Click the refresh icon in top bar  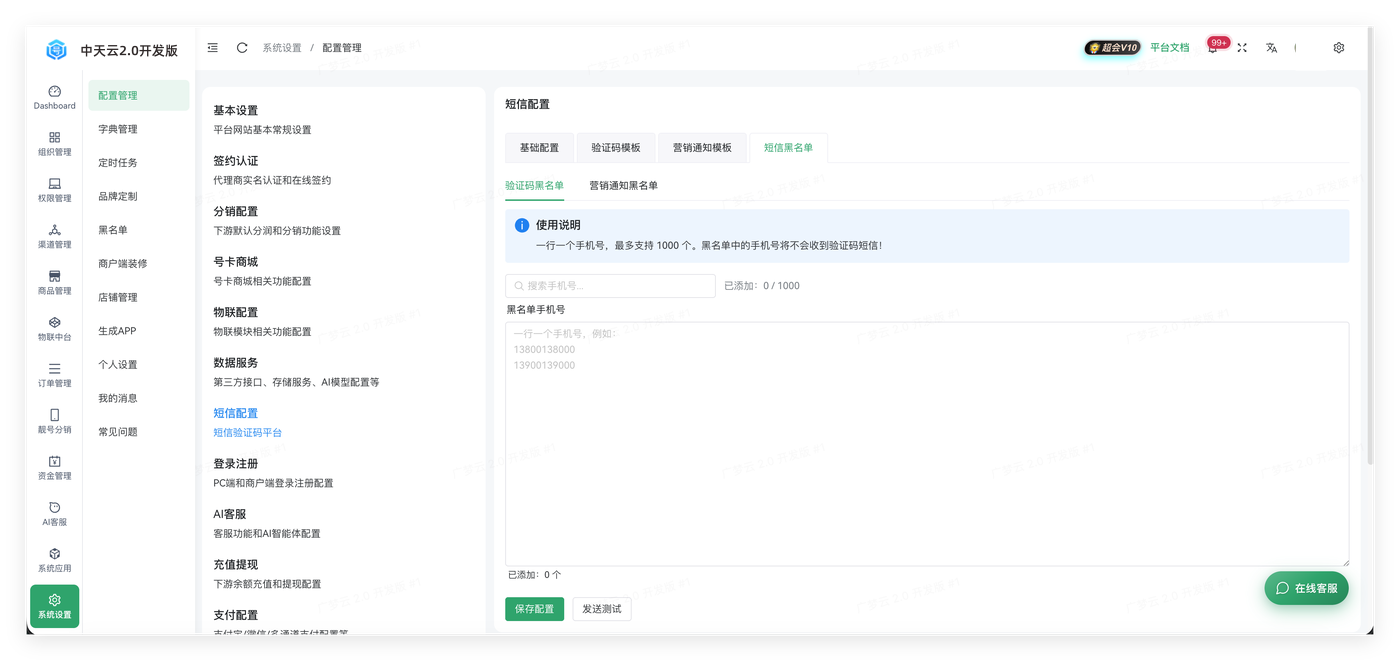point(242,48)
